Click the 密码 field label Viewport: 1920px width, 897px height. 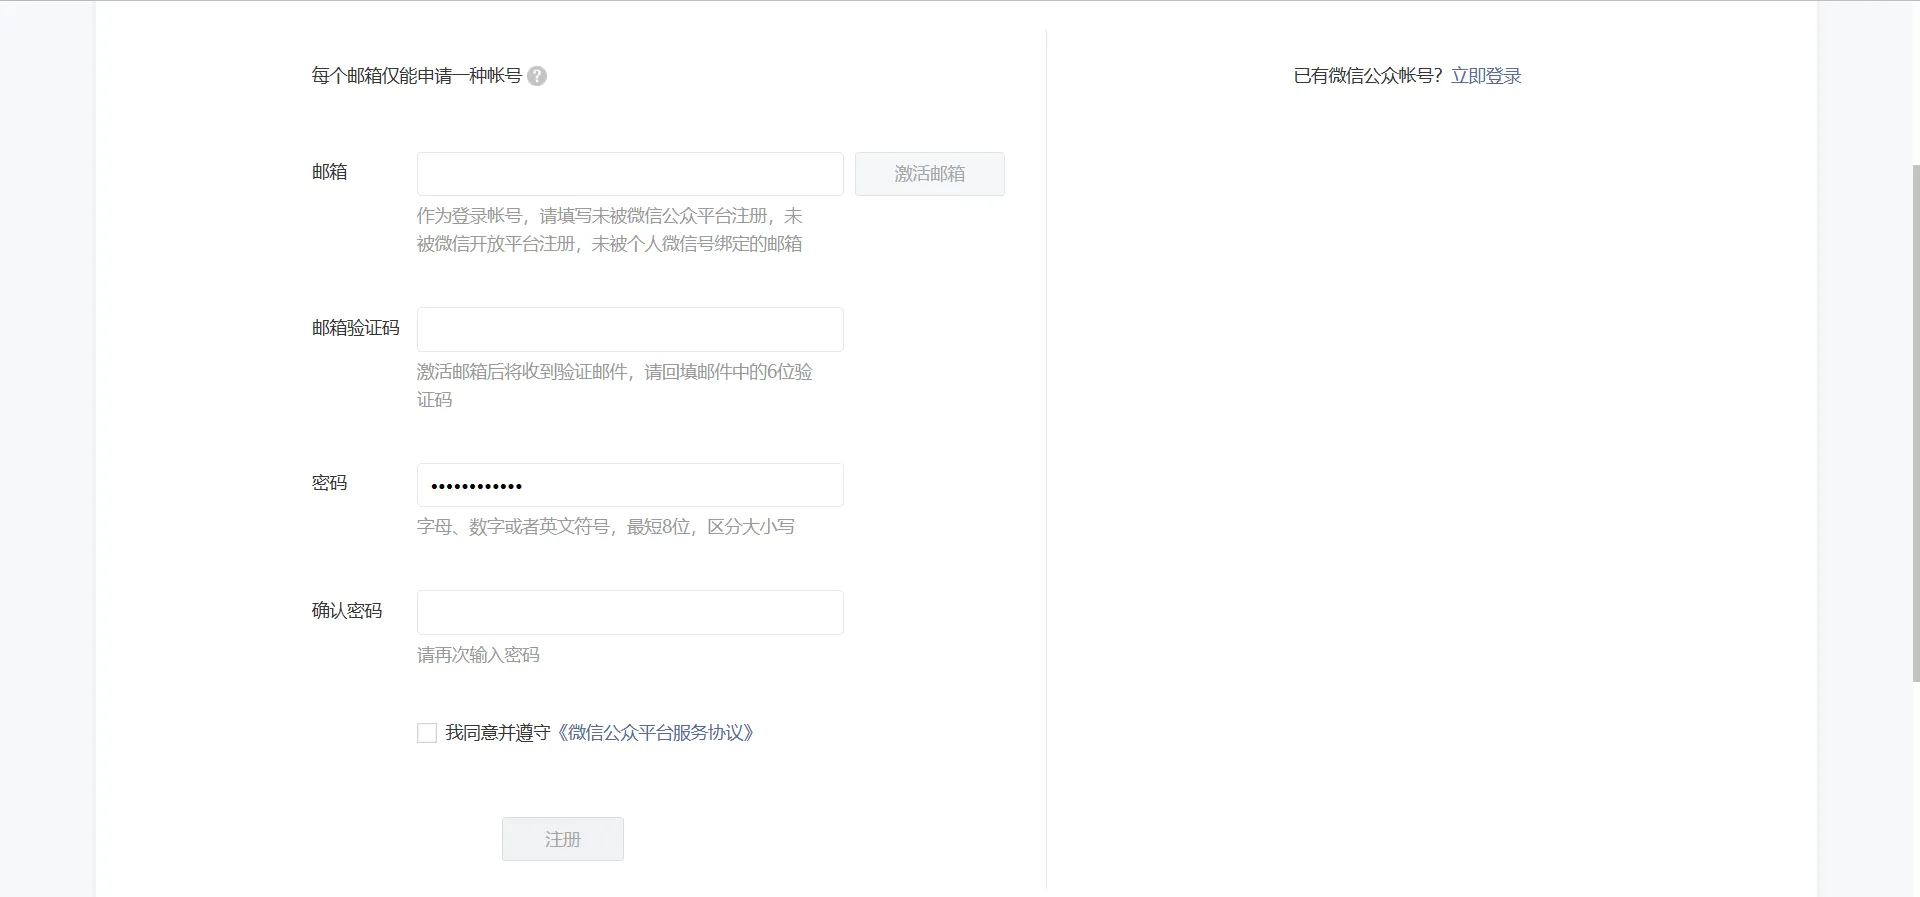coord(329,483)
